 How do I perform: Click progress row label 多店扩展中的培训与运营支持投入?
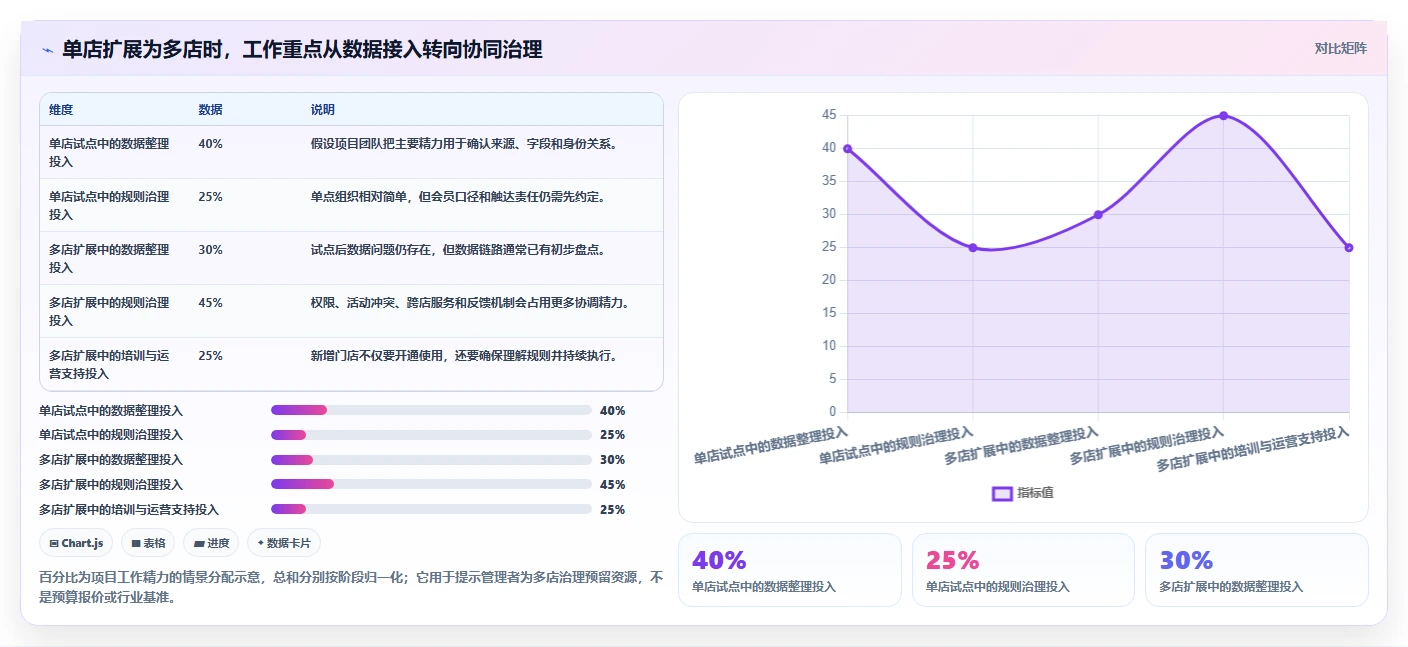coord(128,509)
